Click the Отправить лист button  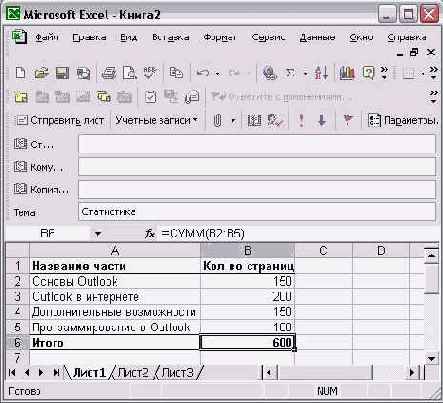tap(60, 120)
